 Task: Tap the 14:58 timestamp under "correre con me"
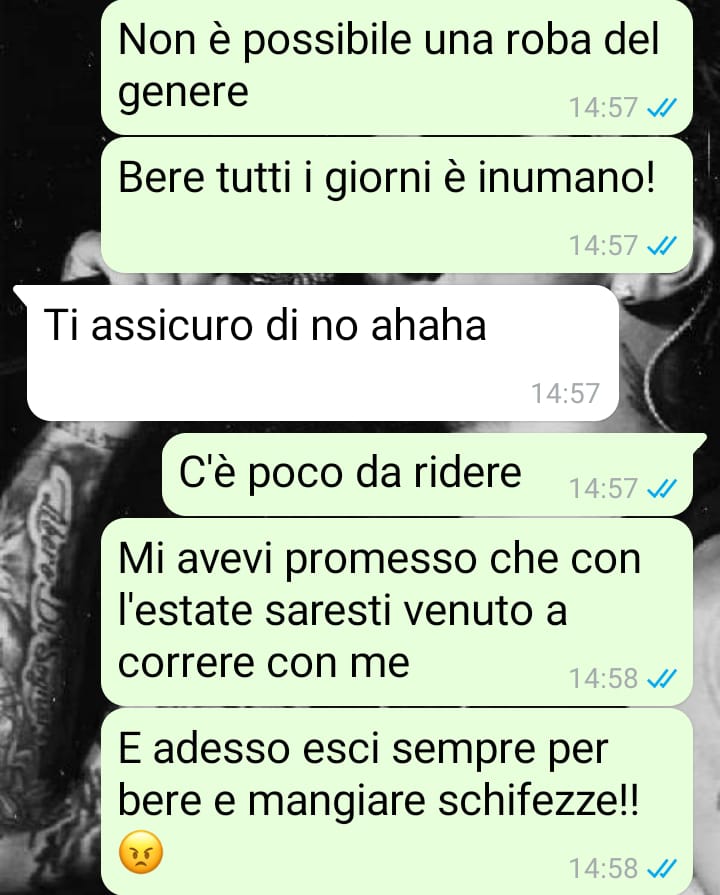click(603, 678)
